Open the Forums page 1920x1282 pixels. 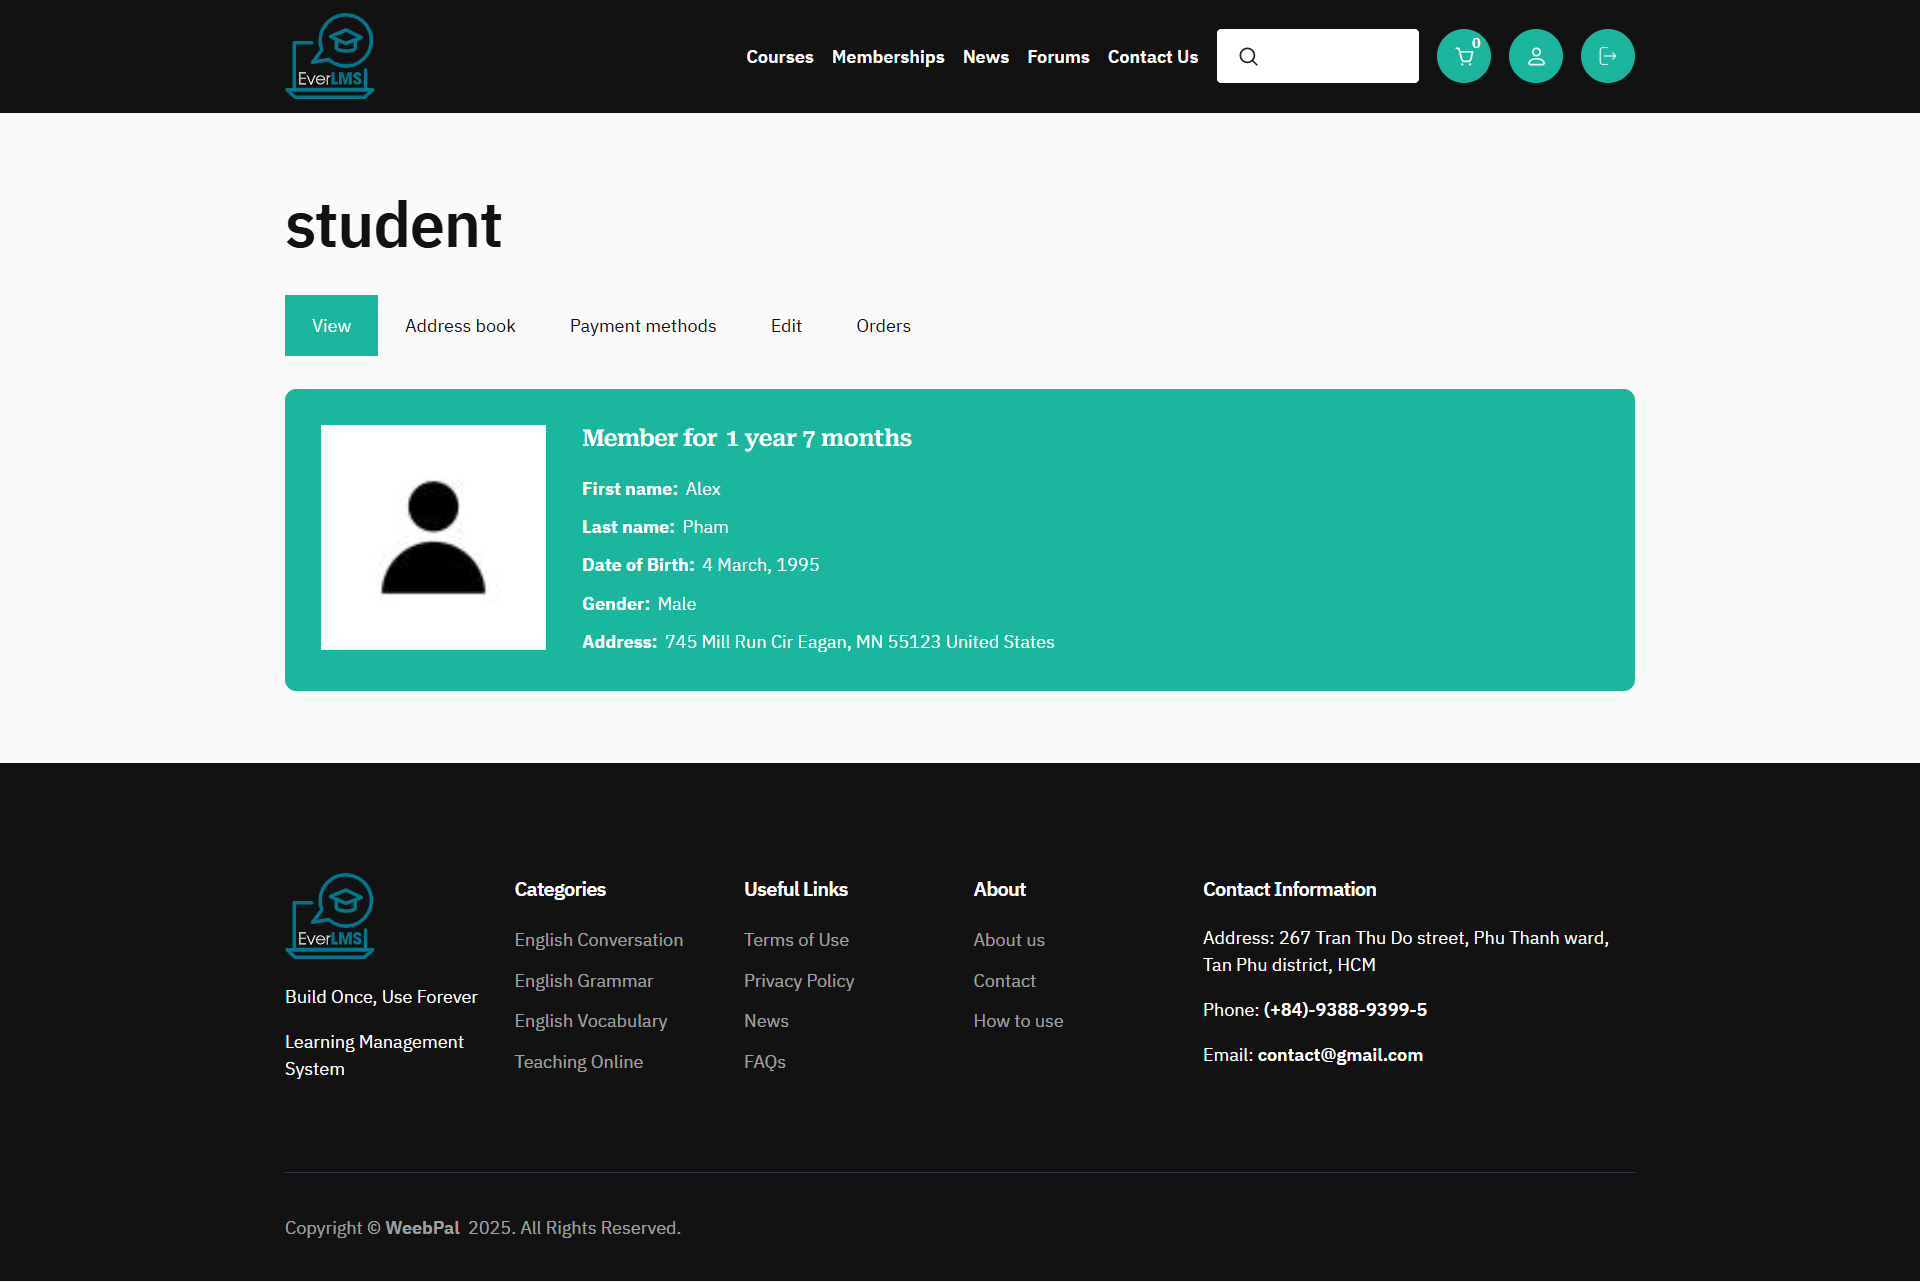pyautogui.click(x=1058, y=57)
